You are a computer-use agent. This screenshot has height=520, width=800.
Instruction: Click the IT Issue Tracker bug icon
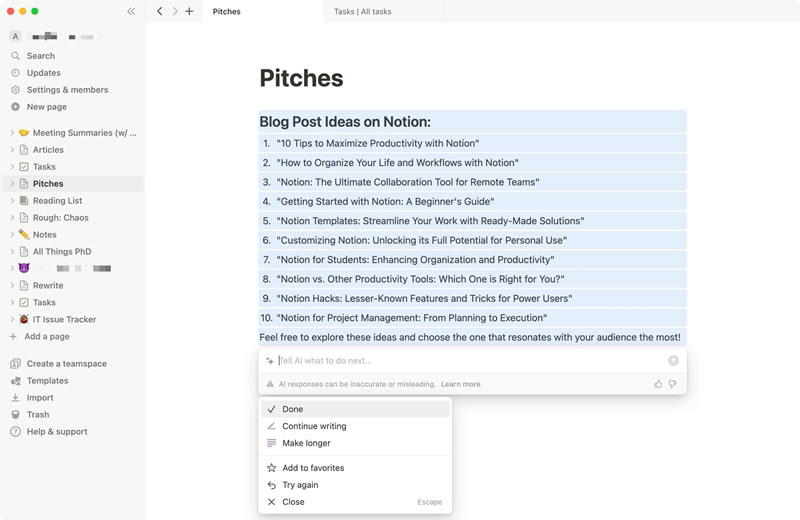[23, 319]
